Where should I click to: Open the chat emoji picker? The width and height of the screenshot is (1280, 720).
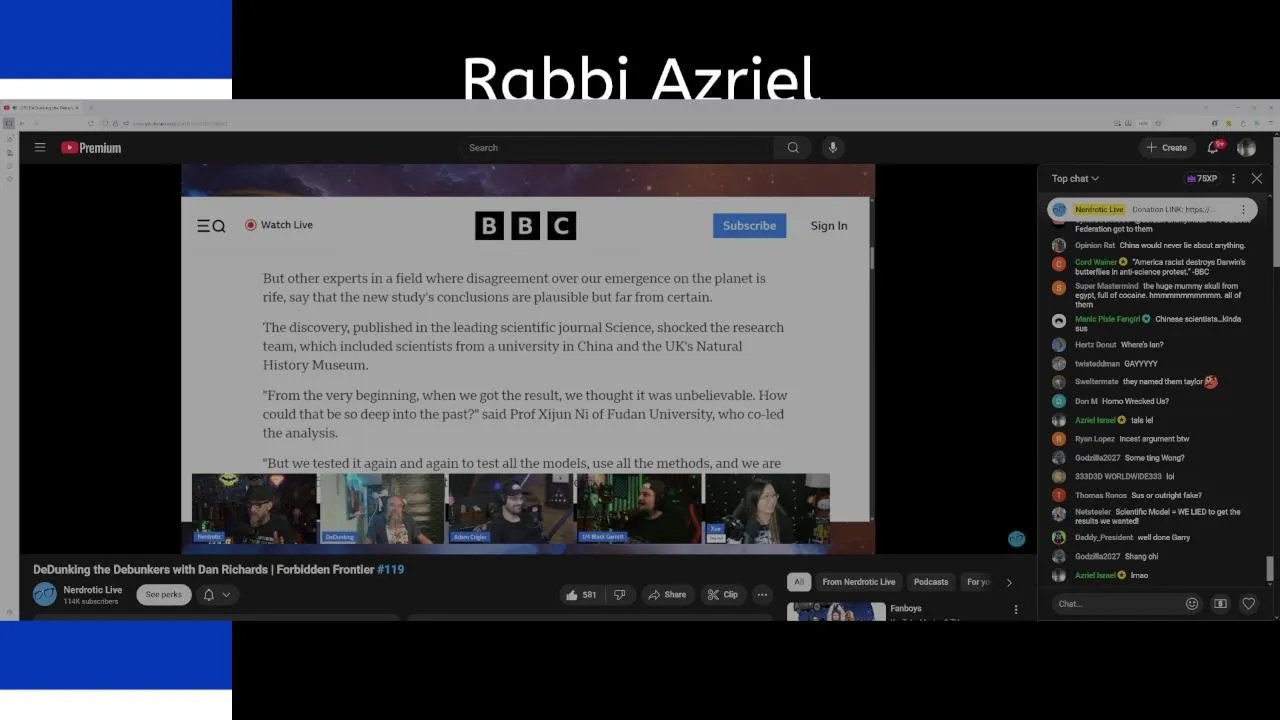coord(1192,604)
